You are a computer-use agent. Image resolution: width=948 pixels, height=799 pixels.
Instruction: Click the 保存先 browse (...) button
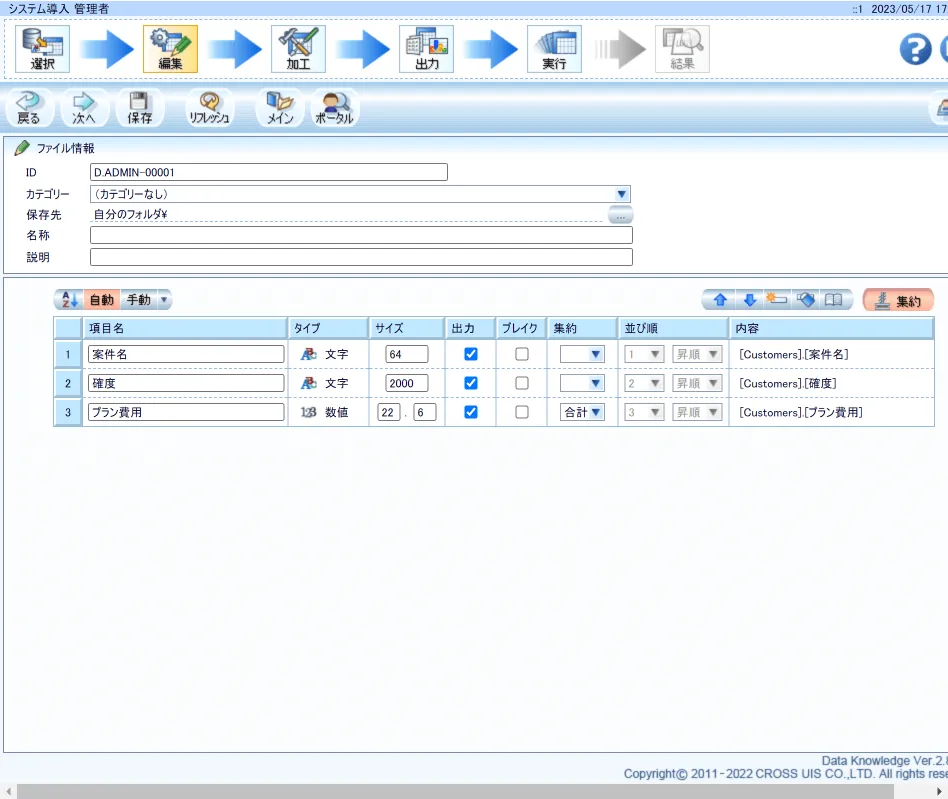click(x=620, y=215)
